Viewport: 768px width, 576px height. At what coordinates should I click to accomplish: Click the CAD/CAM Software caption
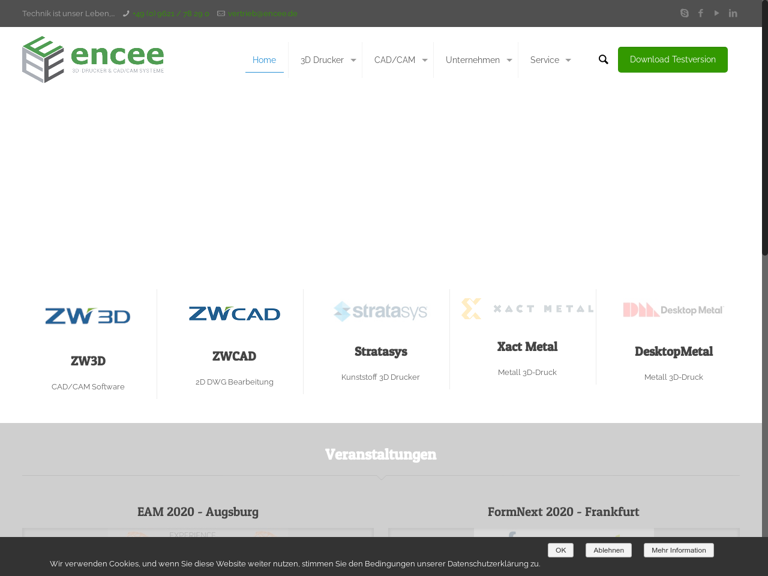pos(88,386)
